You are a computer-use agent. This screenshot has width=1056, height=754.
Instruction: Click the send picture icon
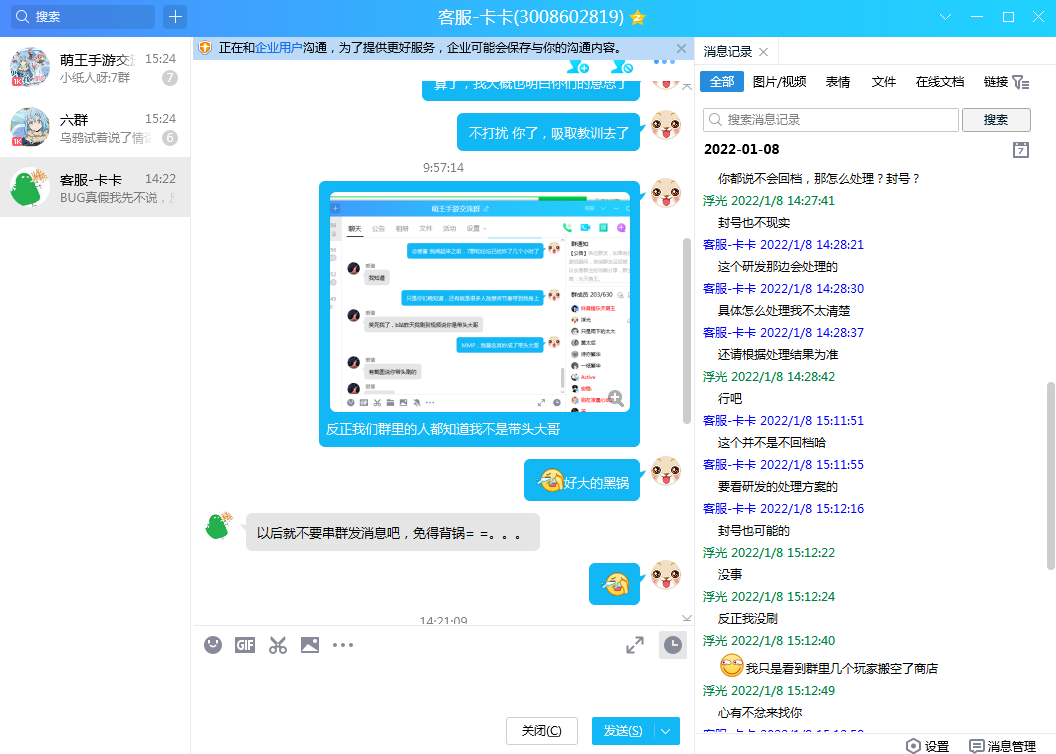[310, 645]
